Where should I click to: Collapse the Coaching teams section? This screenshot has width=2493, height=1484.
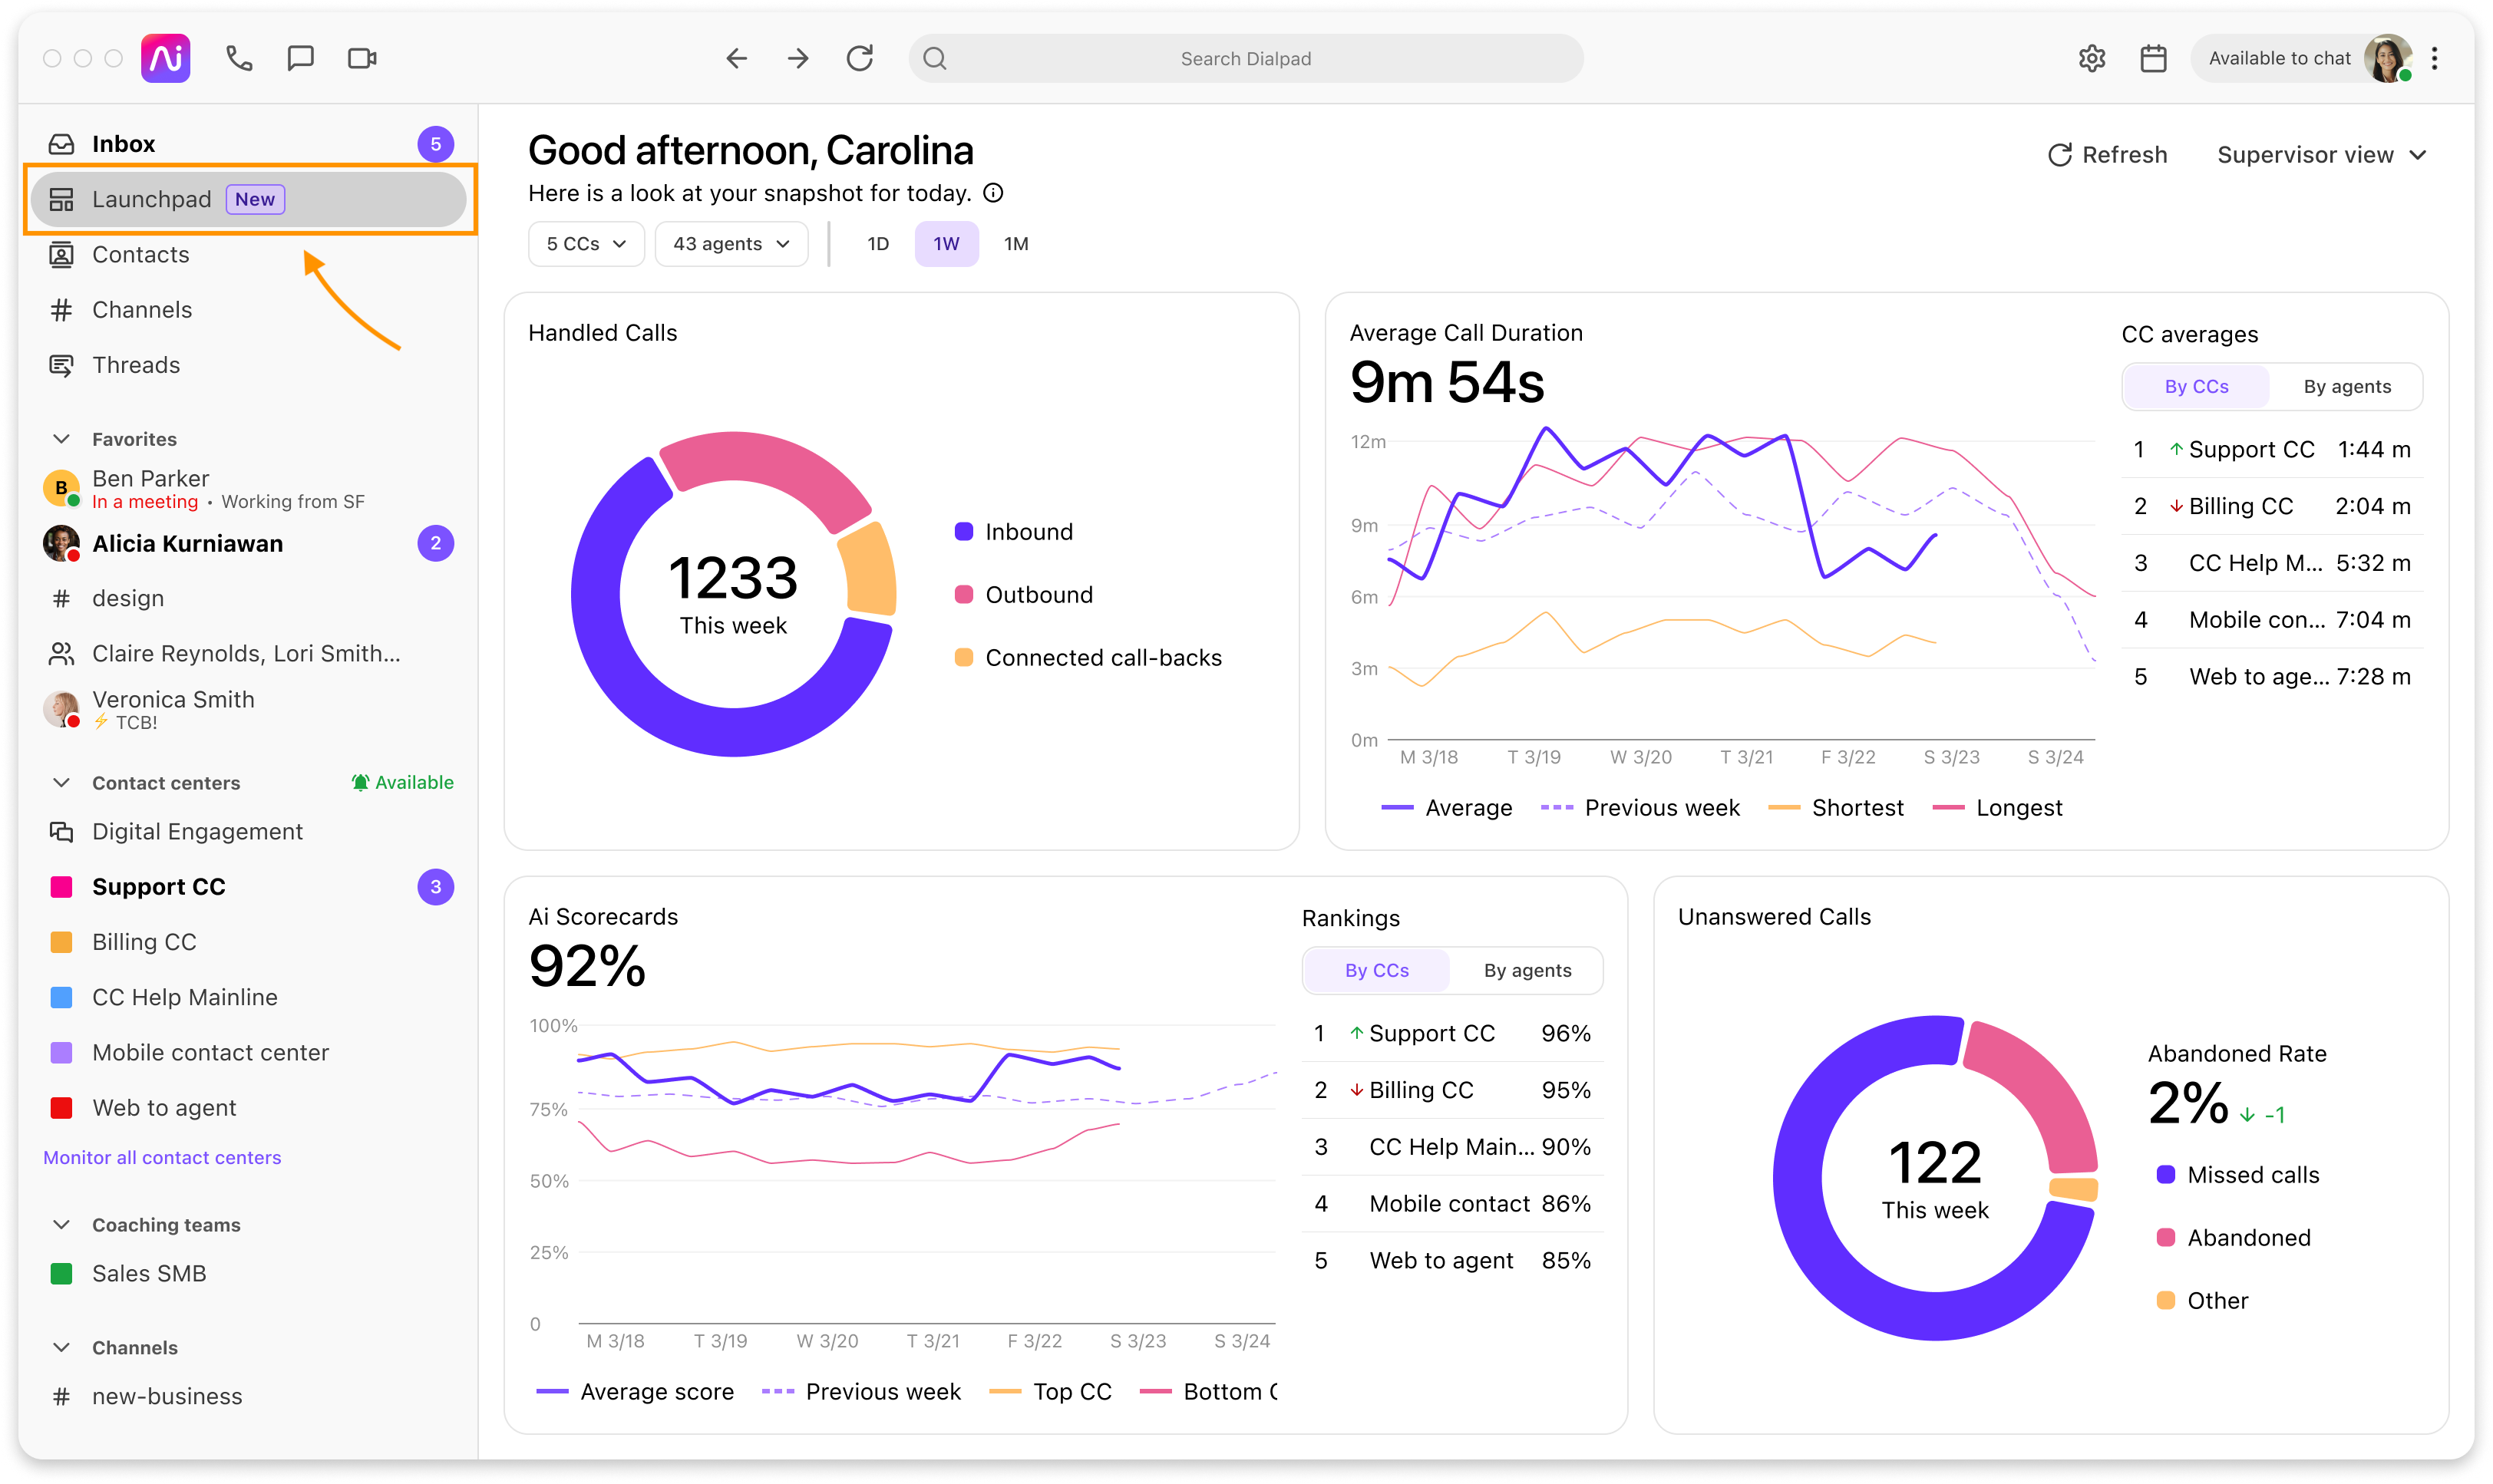(62, 1224)
